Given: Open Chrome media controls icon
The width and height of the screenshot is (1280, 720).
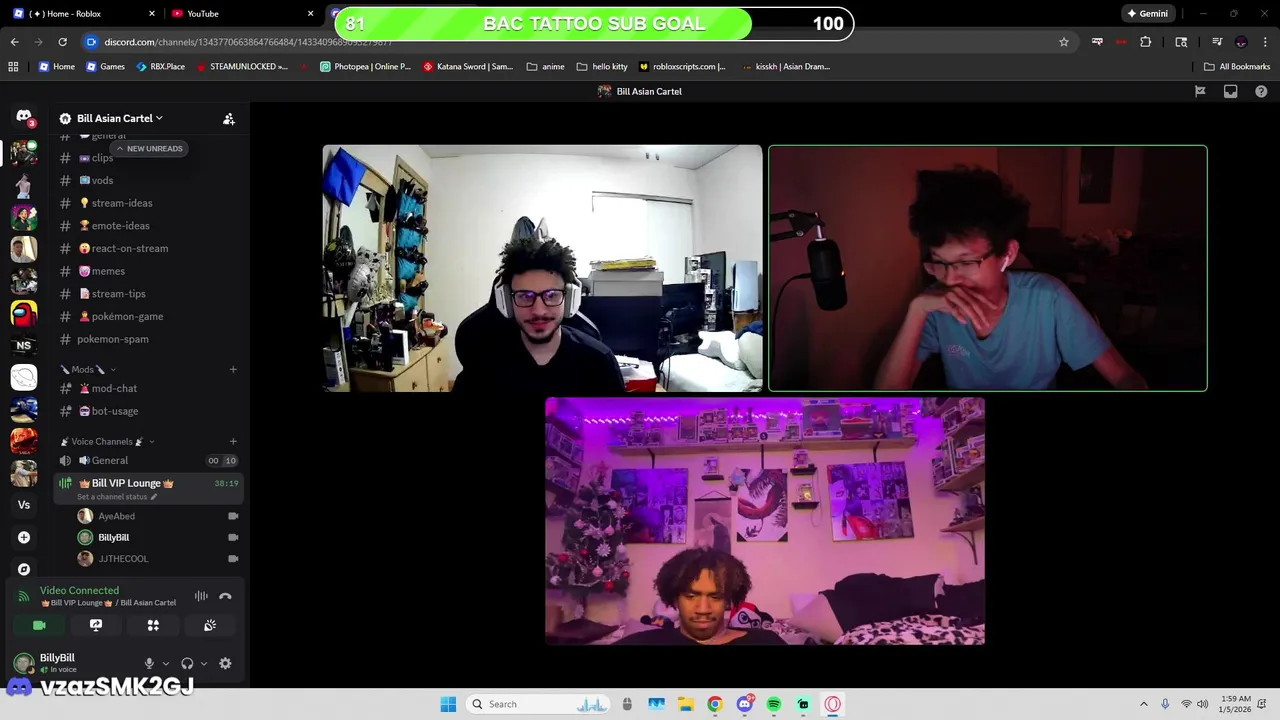Looking at the screenshot, I should click(x=1217, y=42).
